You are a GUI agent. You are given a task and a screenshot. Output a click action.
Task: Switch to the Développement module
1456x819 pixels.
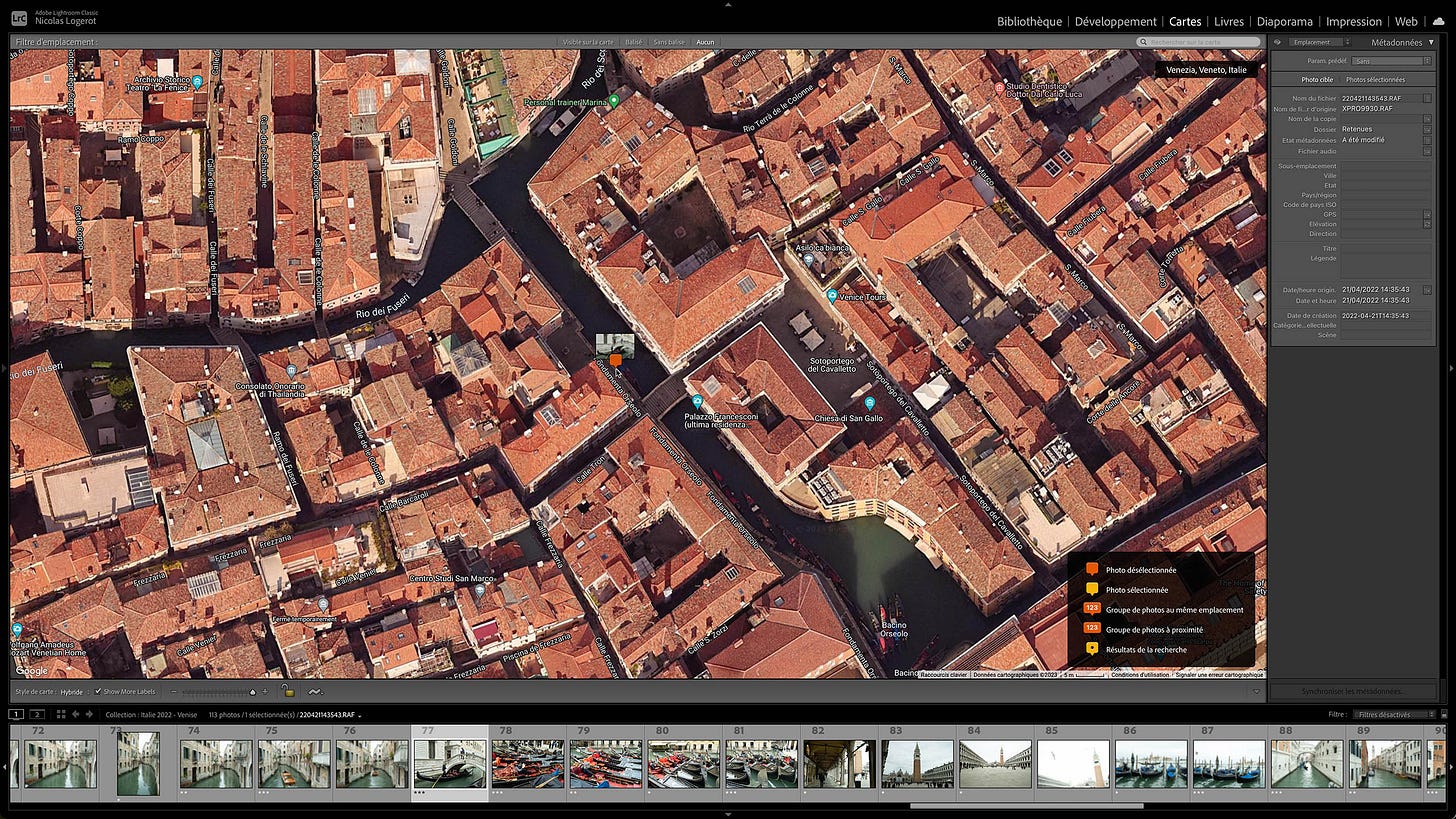click(1115, 21)
